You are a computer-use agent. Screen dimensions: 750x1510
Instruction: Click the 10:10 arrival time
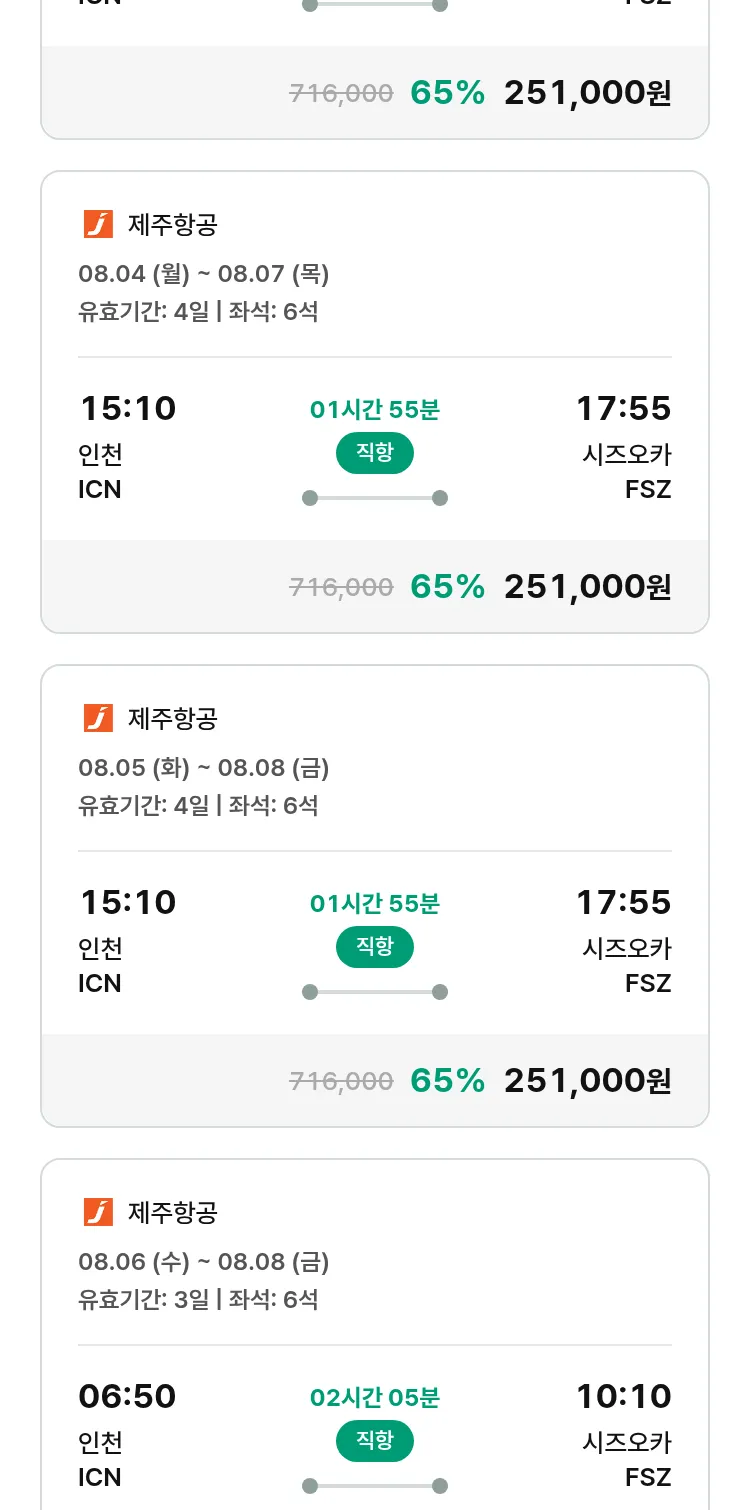(x=623, y=1396)
